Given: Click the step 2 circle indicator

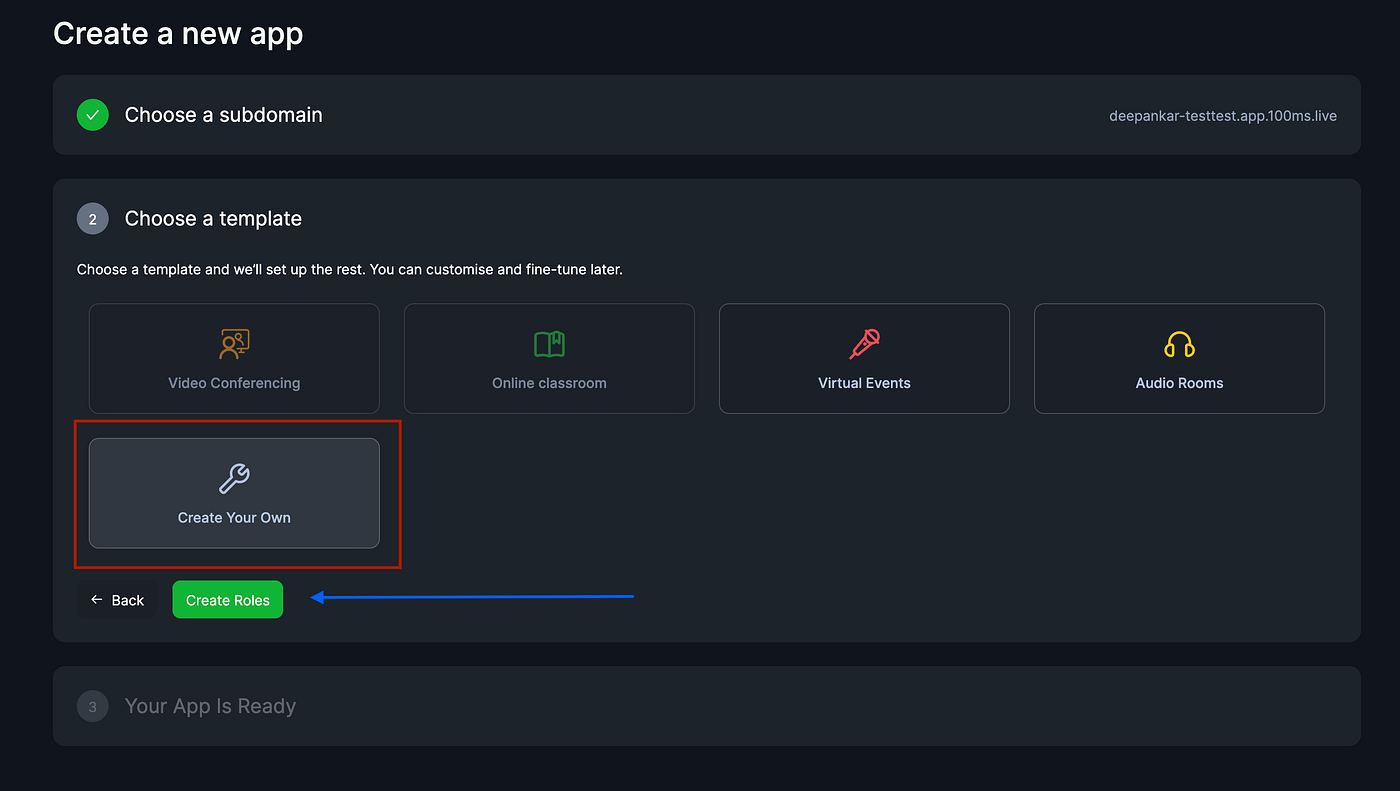Looking at the screenshot, I should [x=92, y=218].
